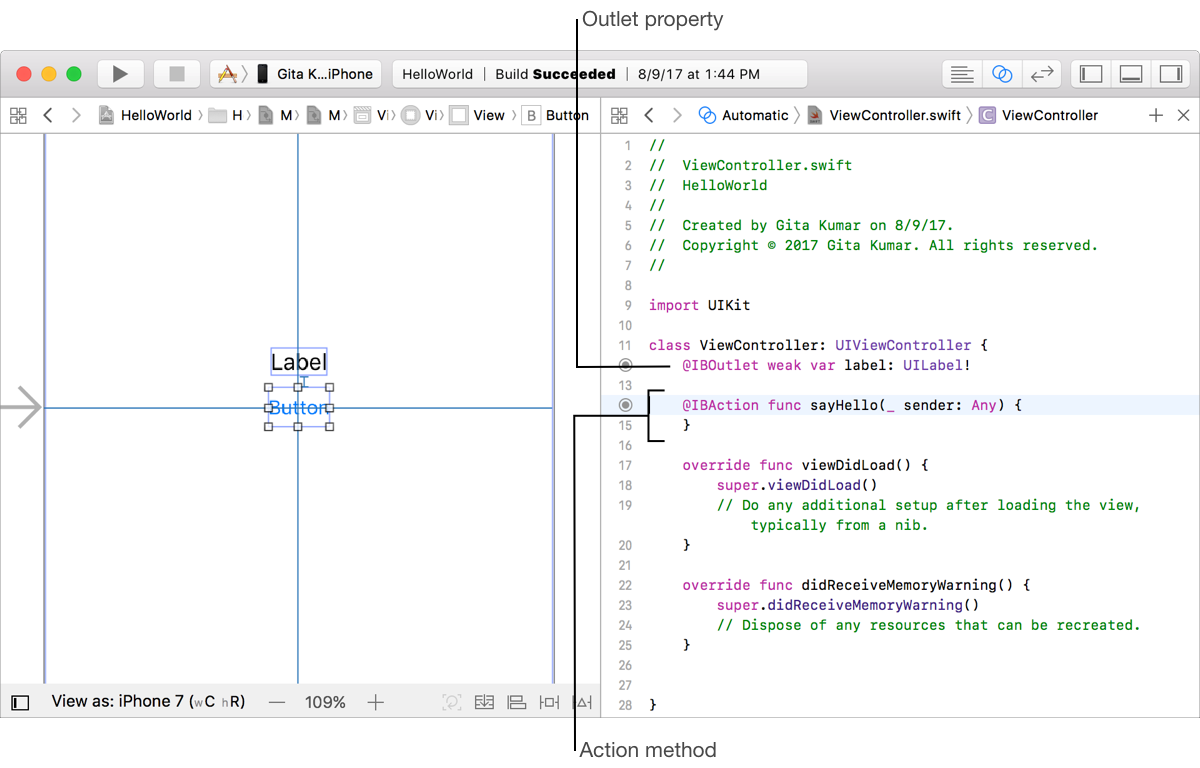Image resolution: width=1200 pixels, height=768 pixels.
Task: Click the Add New Constraints icon
Action: pyautogui.click(x=549, y=702)
